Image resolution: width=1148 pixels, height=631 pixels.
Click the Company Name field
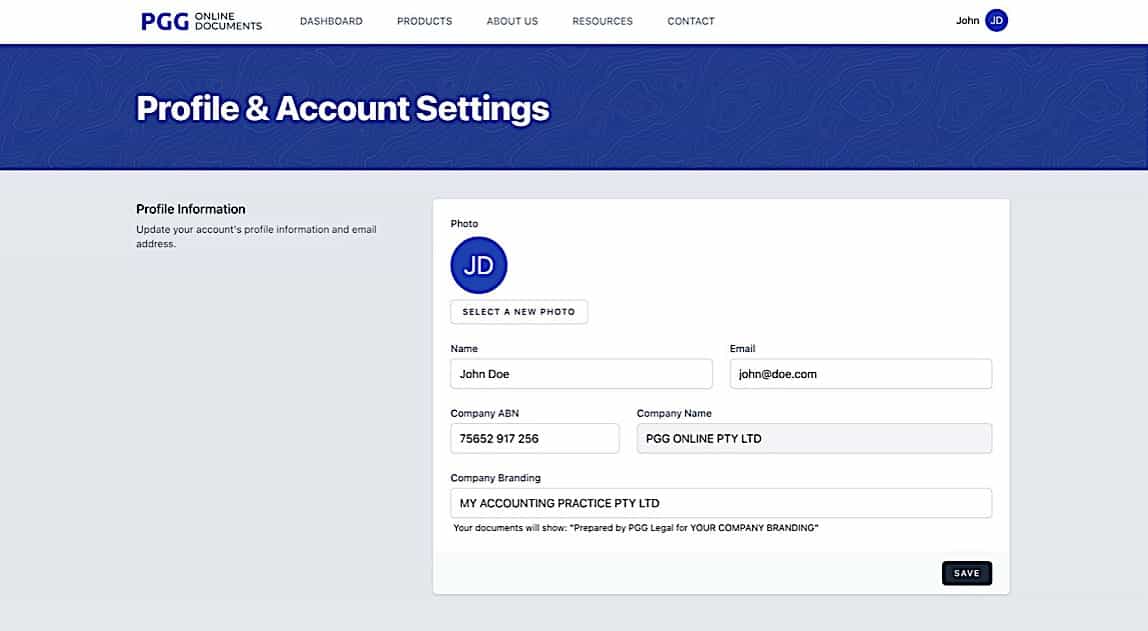[x=814, y=438]
